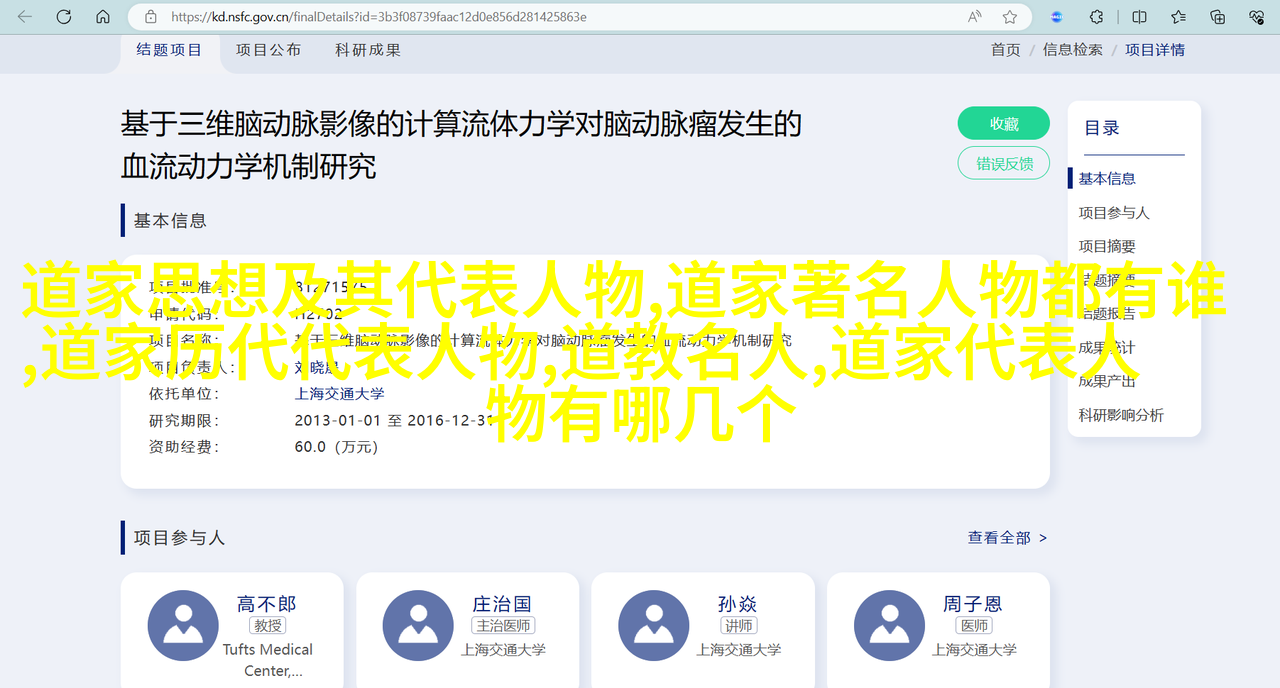Click the back navigation arrow
Screen dimensions: 1280x688
(24, 17)
